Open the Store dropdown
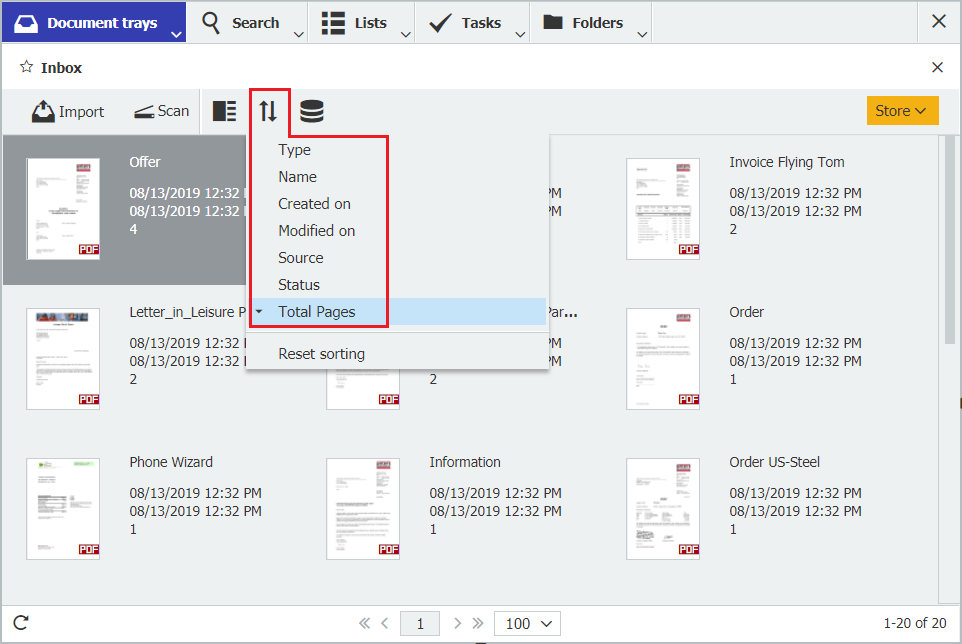Viewport: 962px width, 644px height. point(901,111)
